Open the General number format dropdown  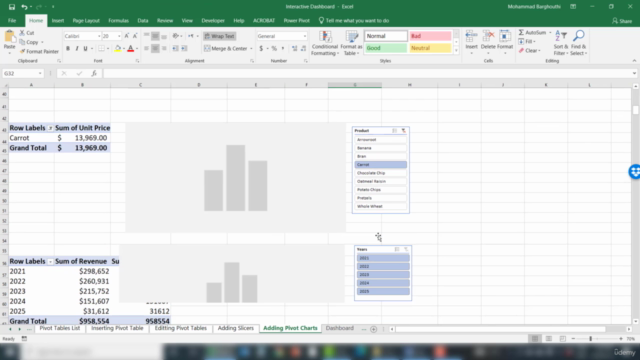coord(304,36)
